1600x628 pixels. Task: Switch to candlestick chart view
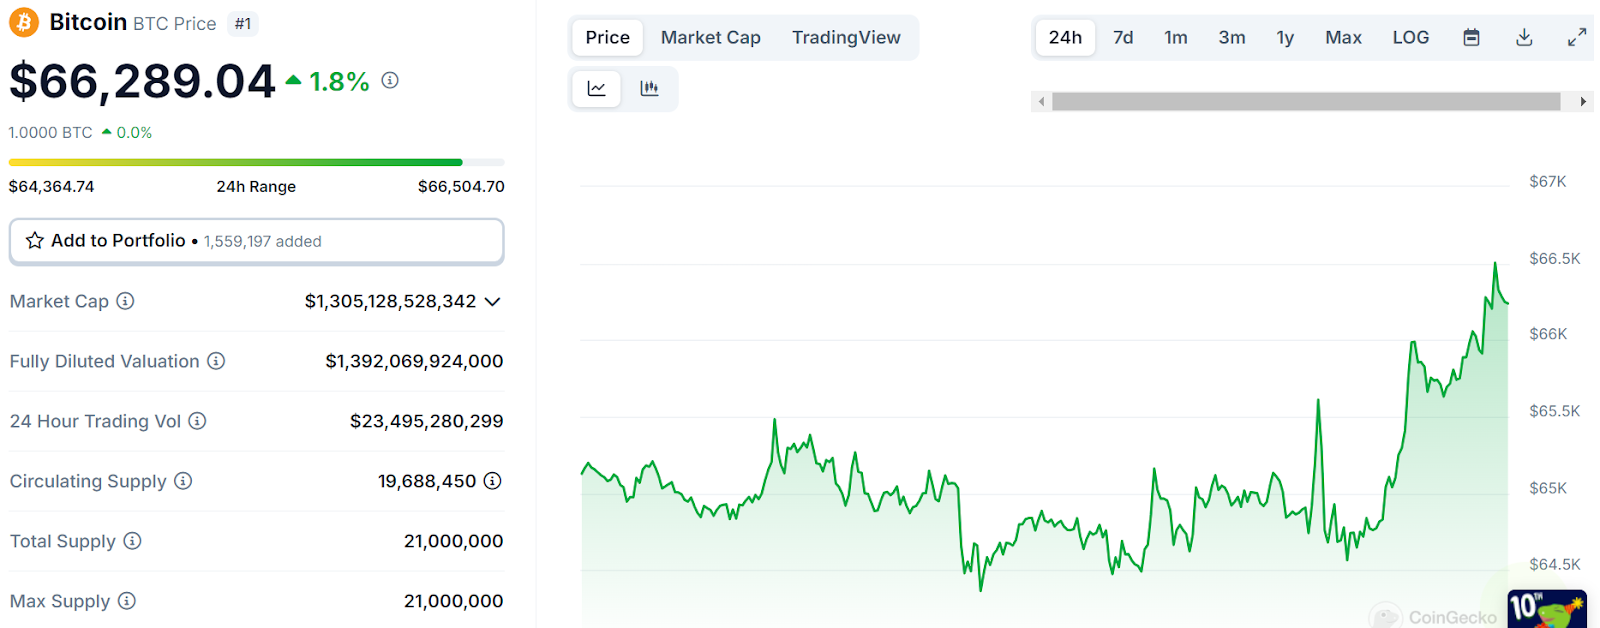coord(649,88)
